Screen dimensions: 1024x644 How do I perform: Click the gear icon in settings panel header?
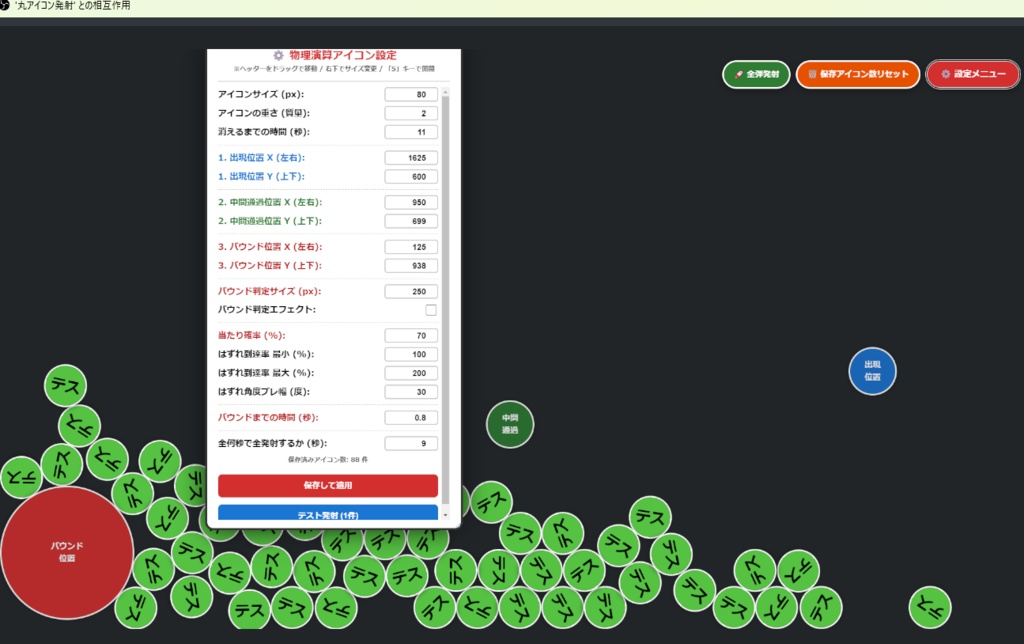278,56
